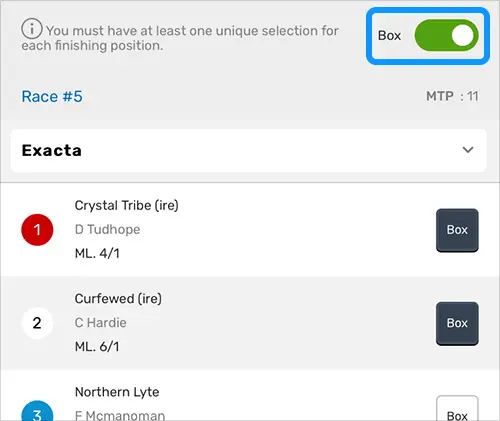Click the MTP : 11 indicator
The height and width of the screenshot is (421, 500).
coord(452,96)
